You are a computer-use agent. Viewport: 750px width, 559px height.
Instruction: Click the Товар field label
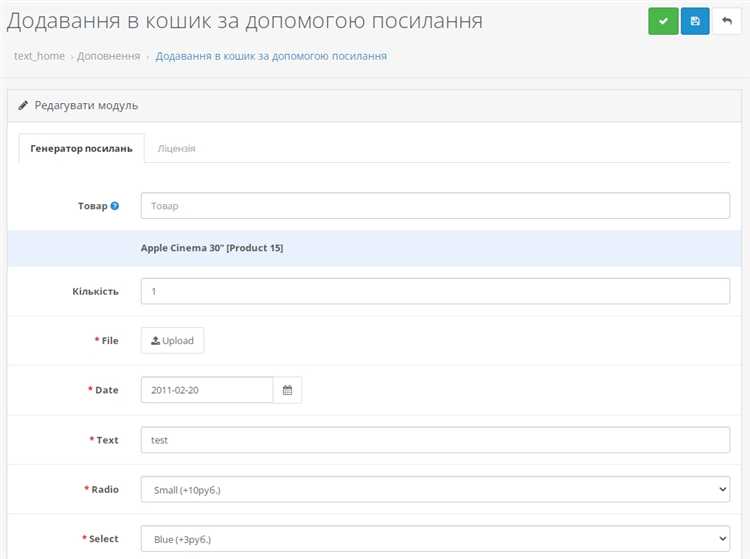click(x=92, y=206)
